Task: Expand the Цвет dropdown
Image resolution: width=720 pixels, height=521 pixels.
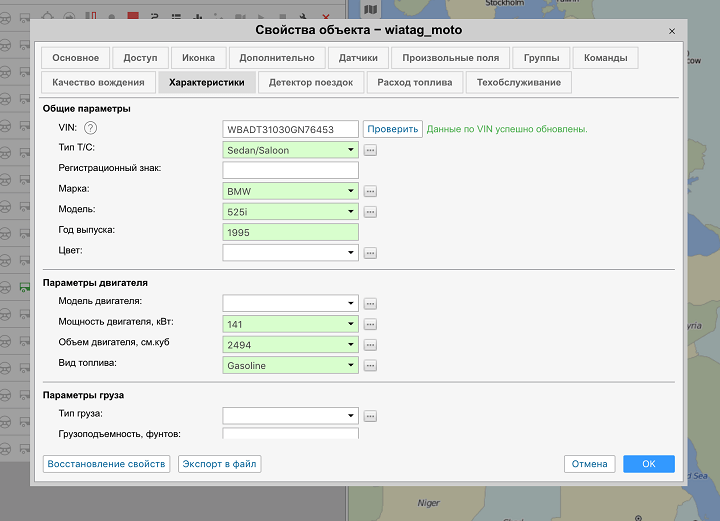Action: point(350,253)
